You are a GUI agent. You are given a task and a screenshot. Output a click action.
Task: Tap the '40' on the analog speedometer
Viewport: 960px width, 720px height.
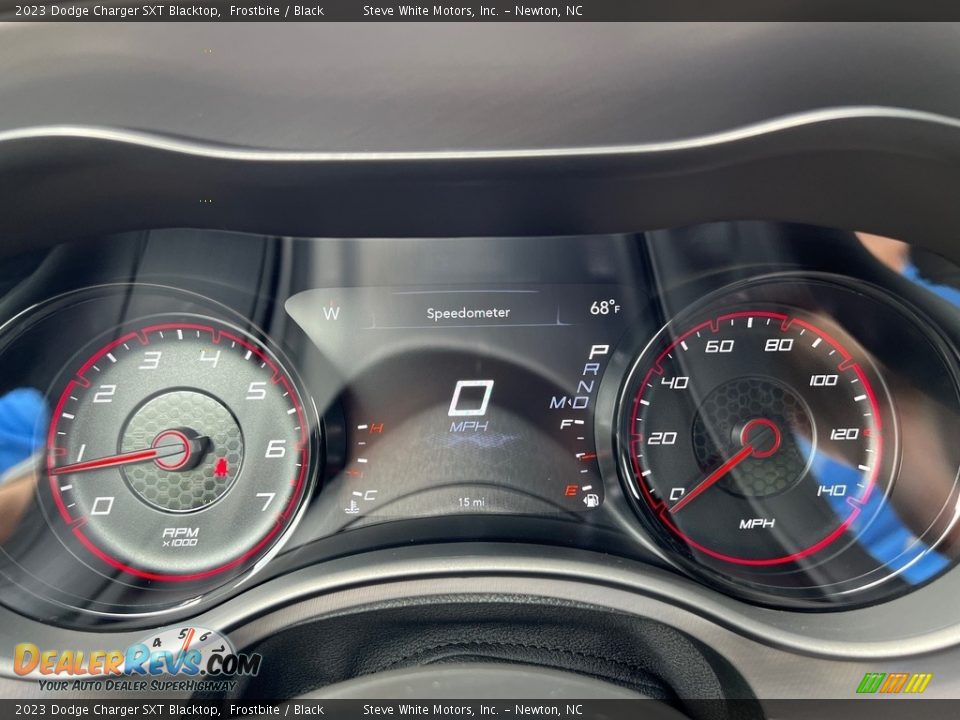(674, 383)
